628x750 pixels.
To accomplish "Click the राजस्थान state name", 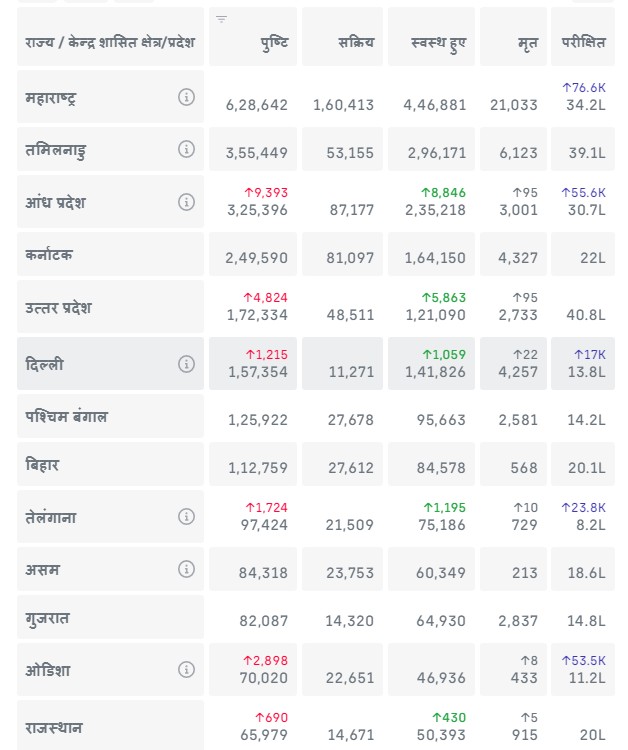I will (x=54, y=727).
